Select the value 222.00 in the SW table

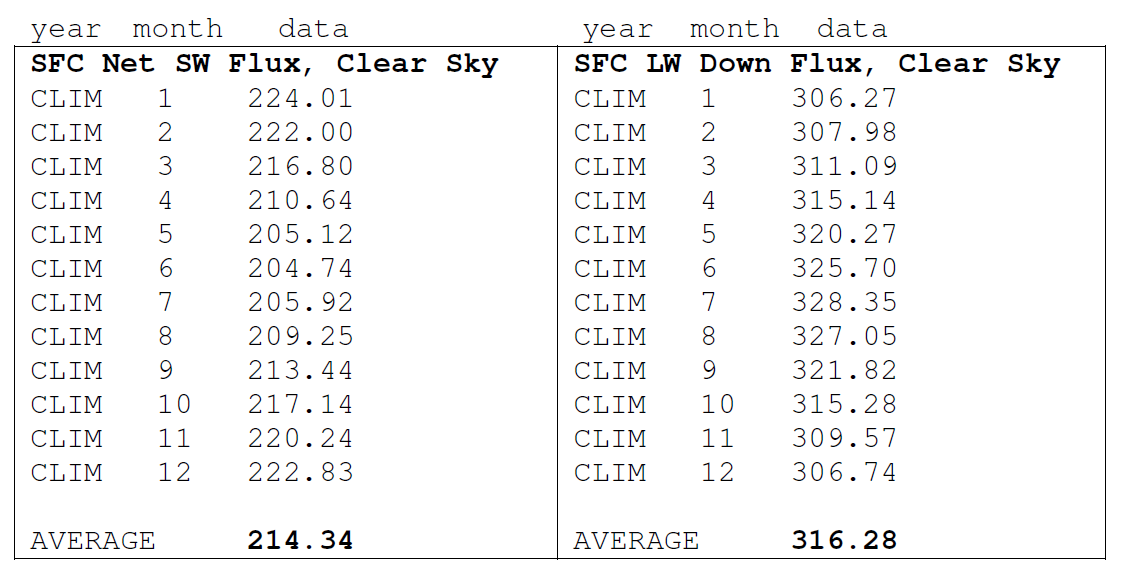click(x=300, y=133)
